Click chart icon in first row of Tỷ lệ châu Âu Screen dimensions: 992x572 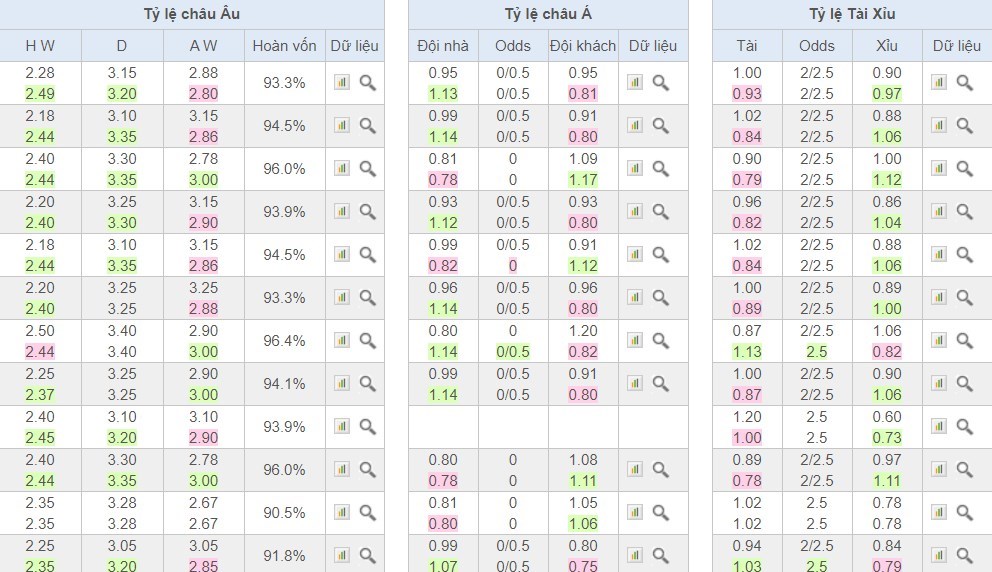point(342,83)
